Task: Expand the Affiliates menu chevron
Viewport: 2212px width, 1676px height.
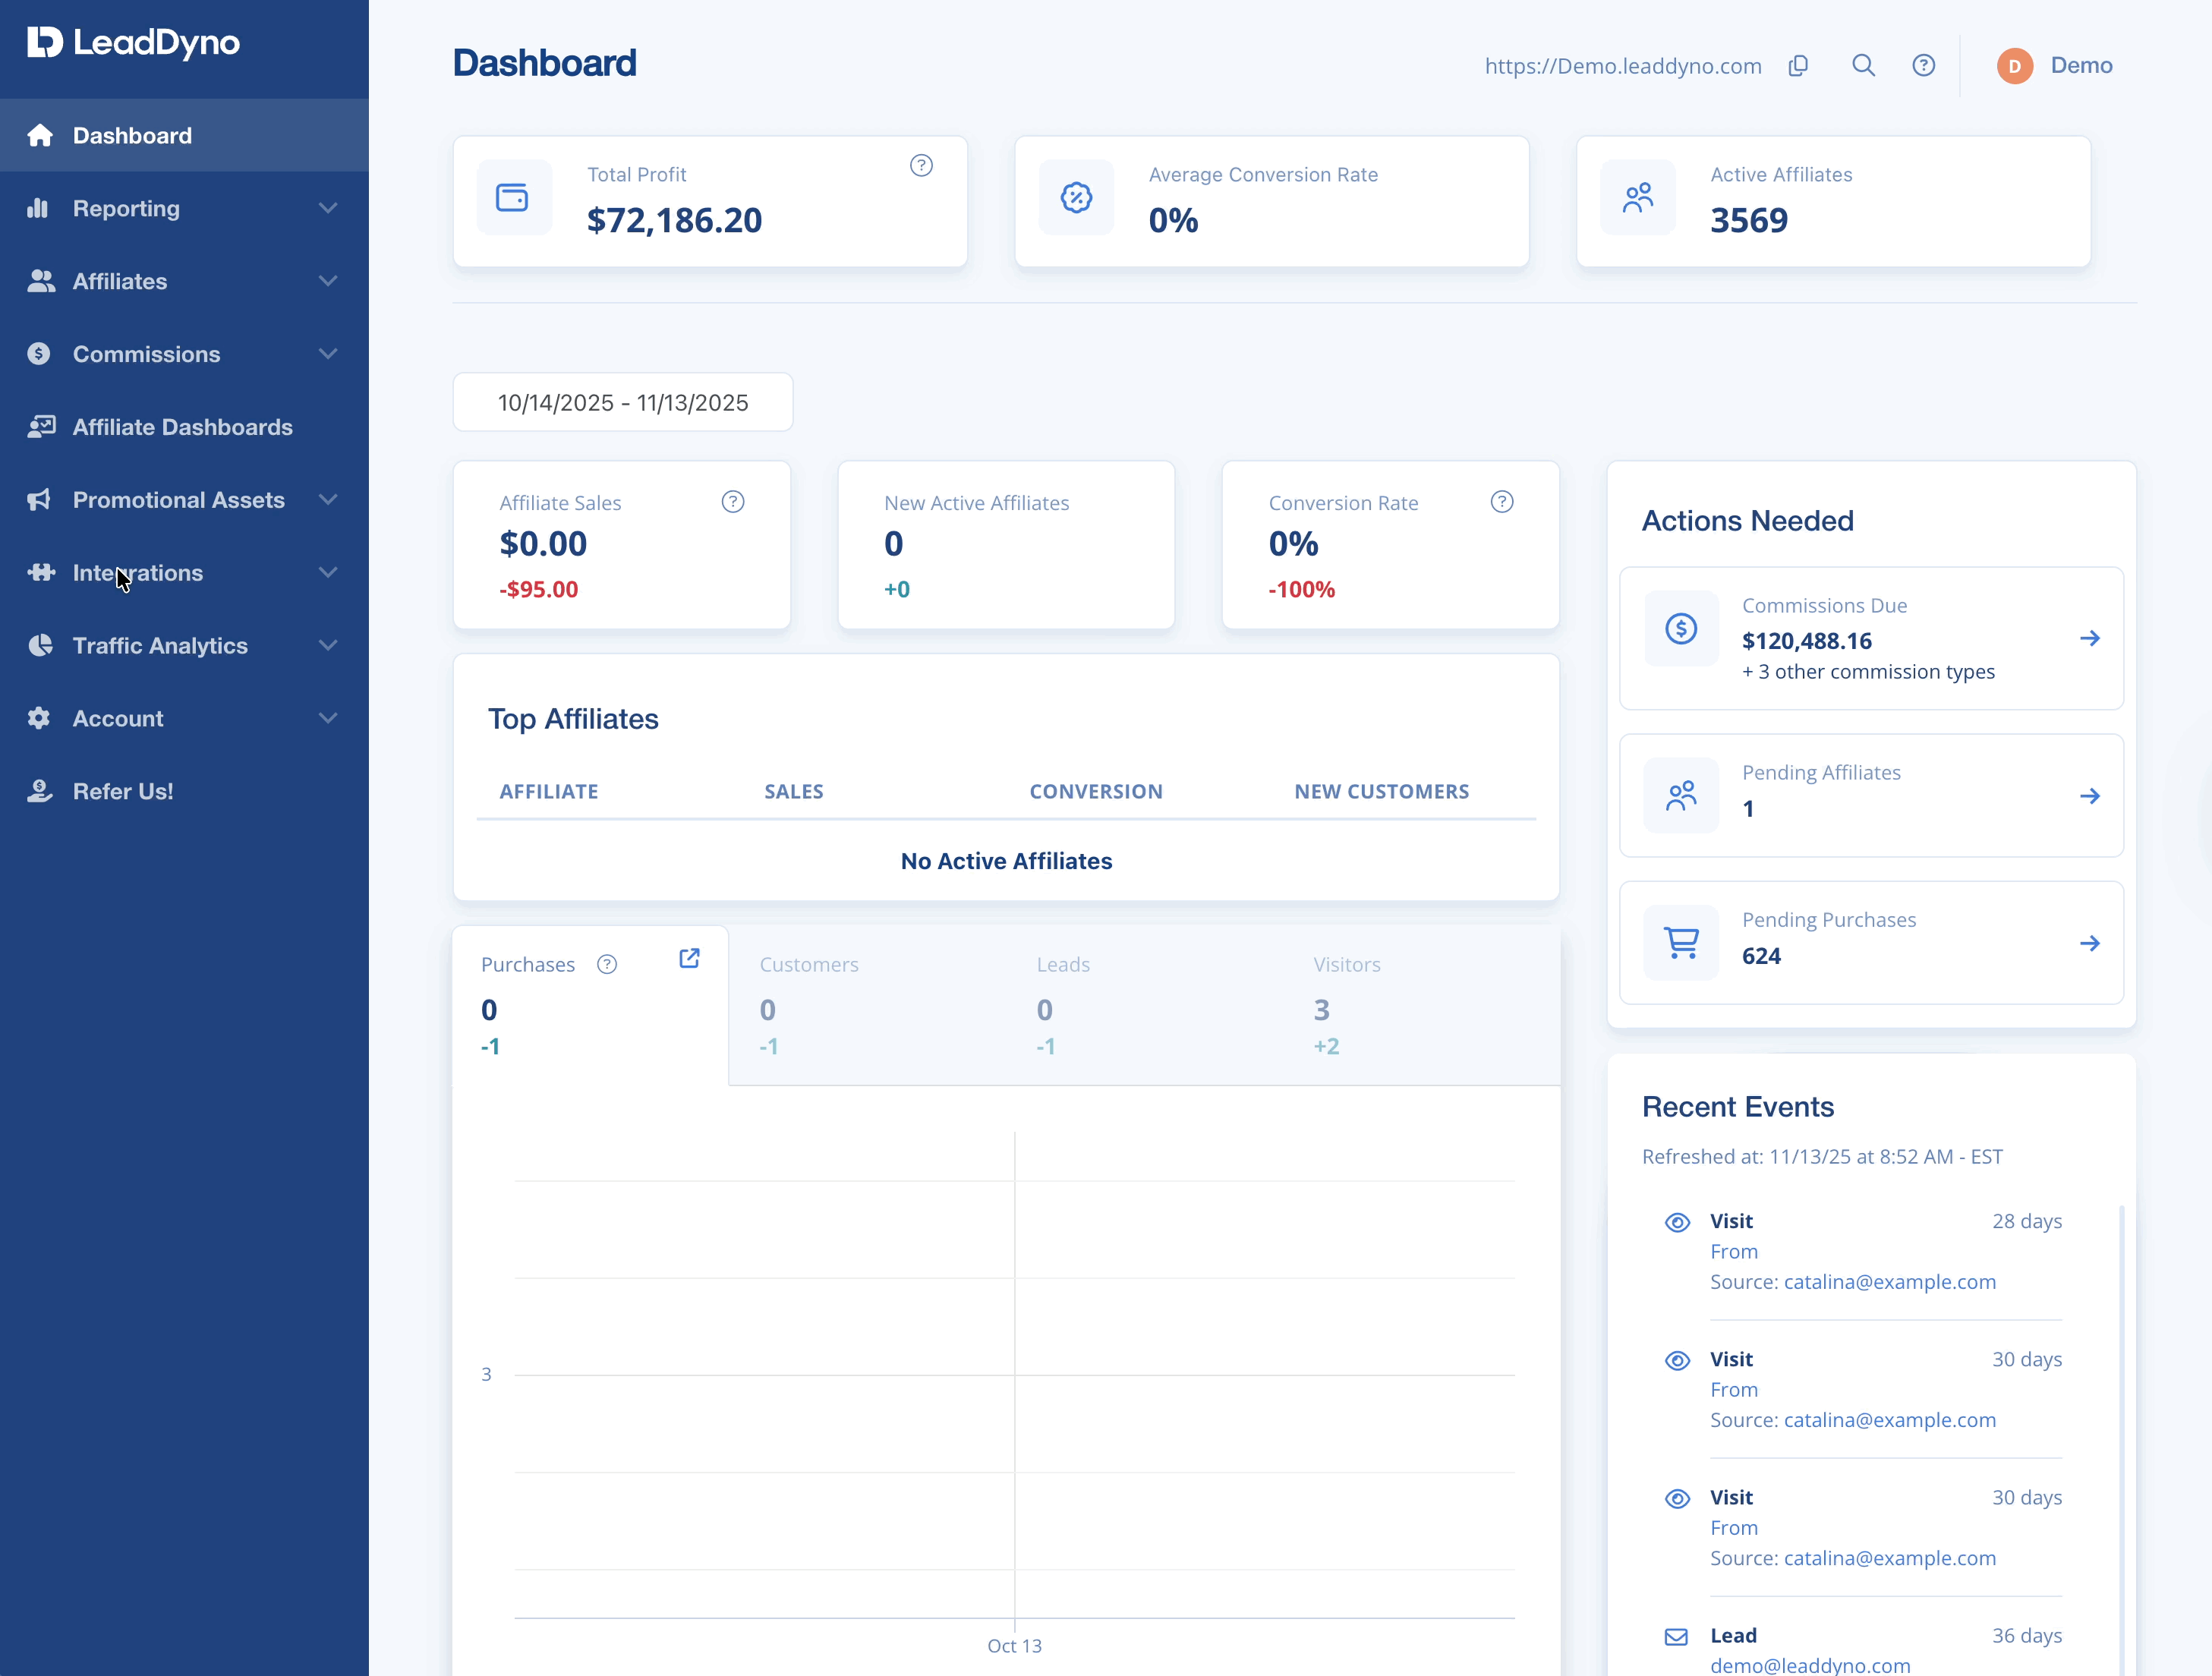Action: click(328, 281)
